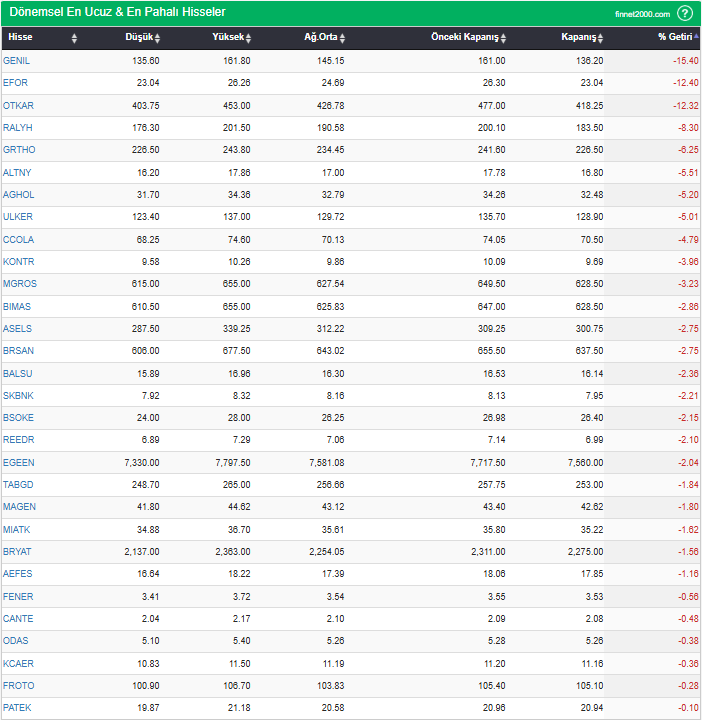
Task: Sort by Önceki Kapanış column icon
Action: click(x=504, y=38)
